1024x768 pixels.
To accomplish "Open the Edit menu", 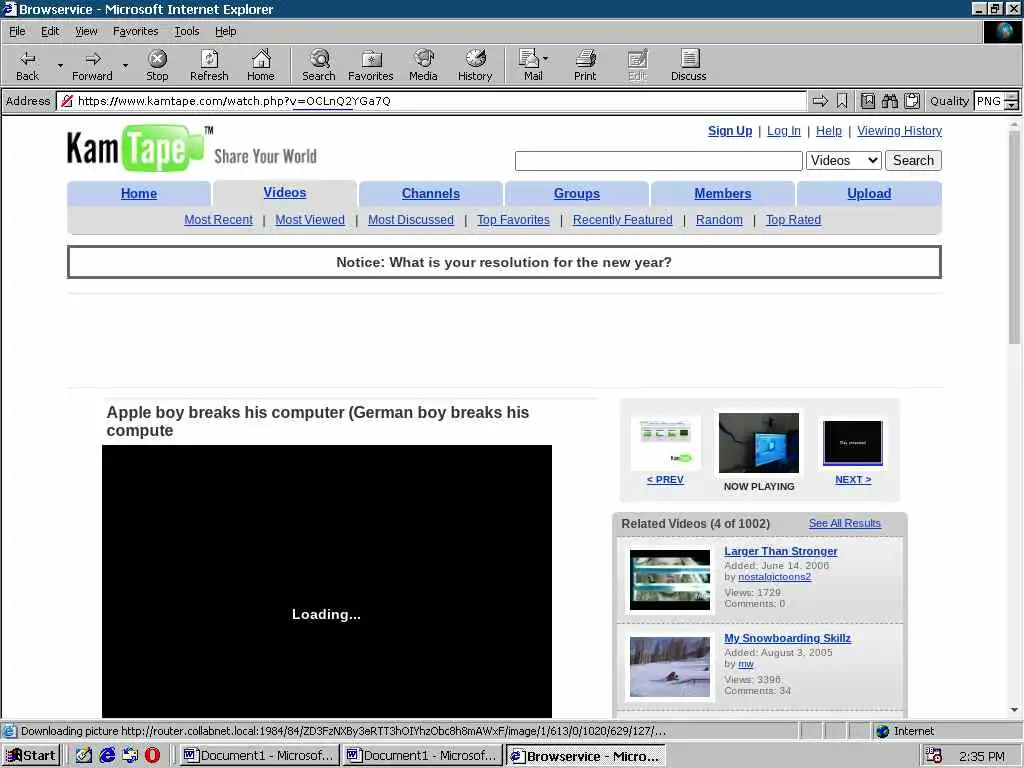I will 50,31.
